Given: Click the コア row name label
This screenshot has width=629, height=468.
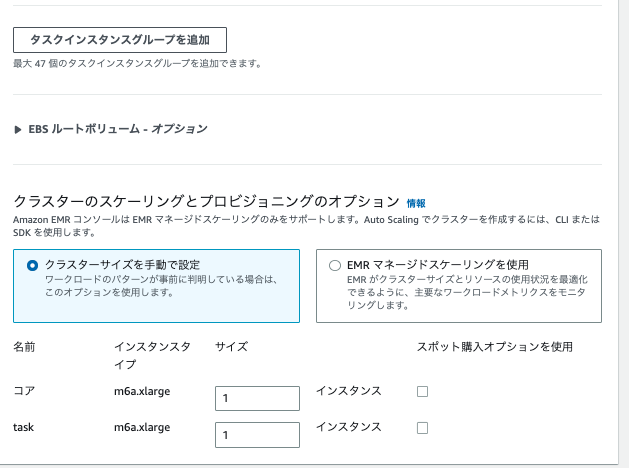Looking at the screenshot, I should click(x=24, y=391).
